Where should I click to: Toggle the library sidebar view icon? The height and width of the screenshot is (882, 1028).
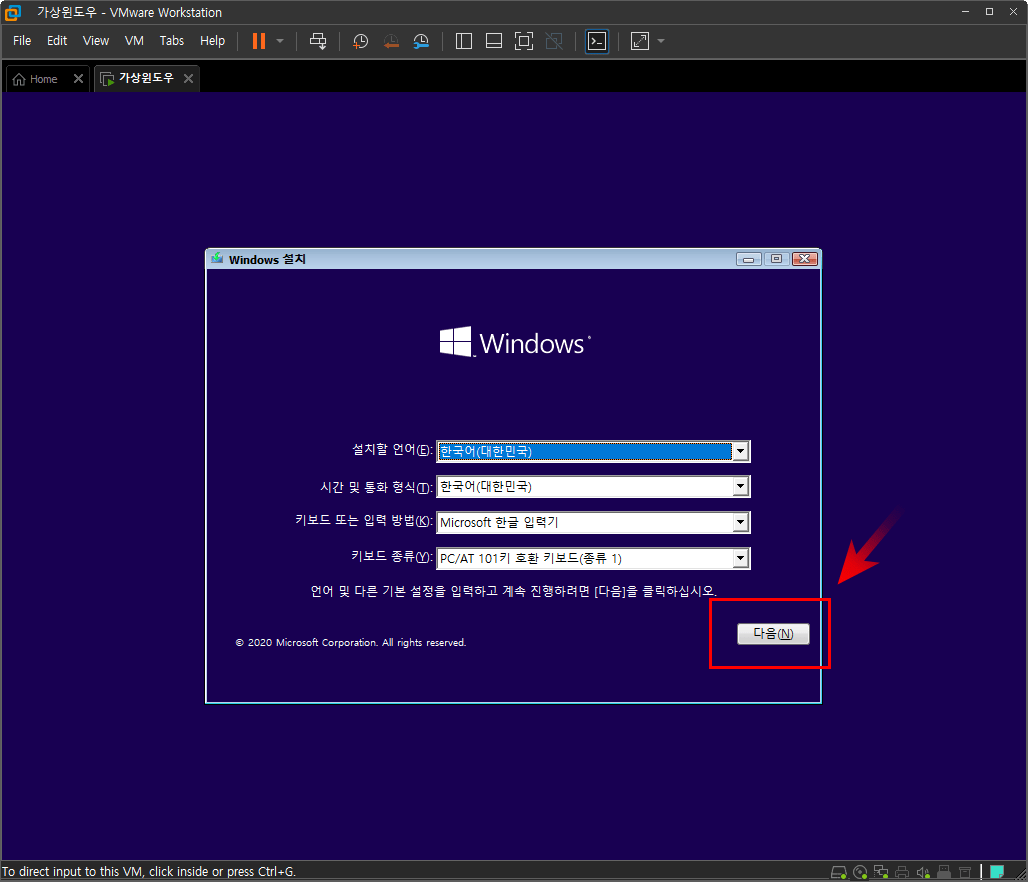(x=464, y=41)
